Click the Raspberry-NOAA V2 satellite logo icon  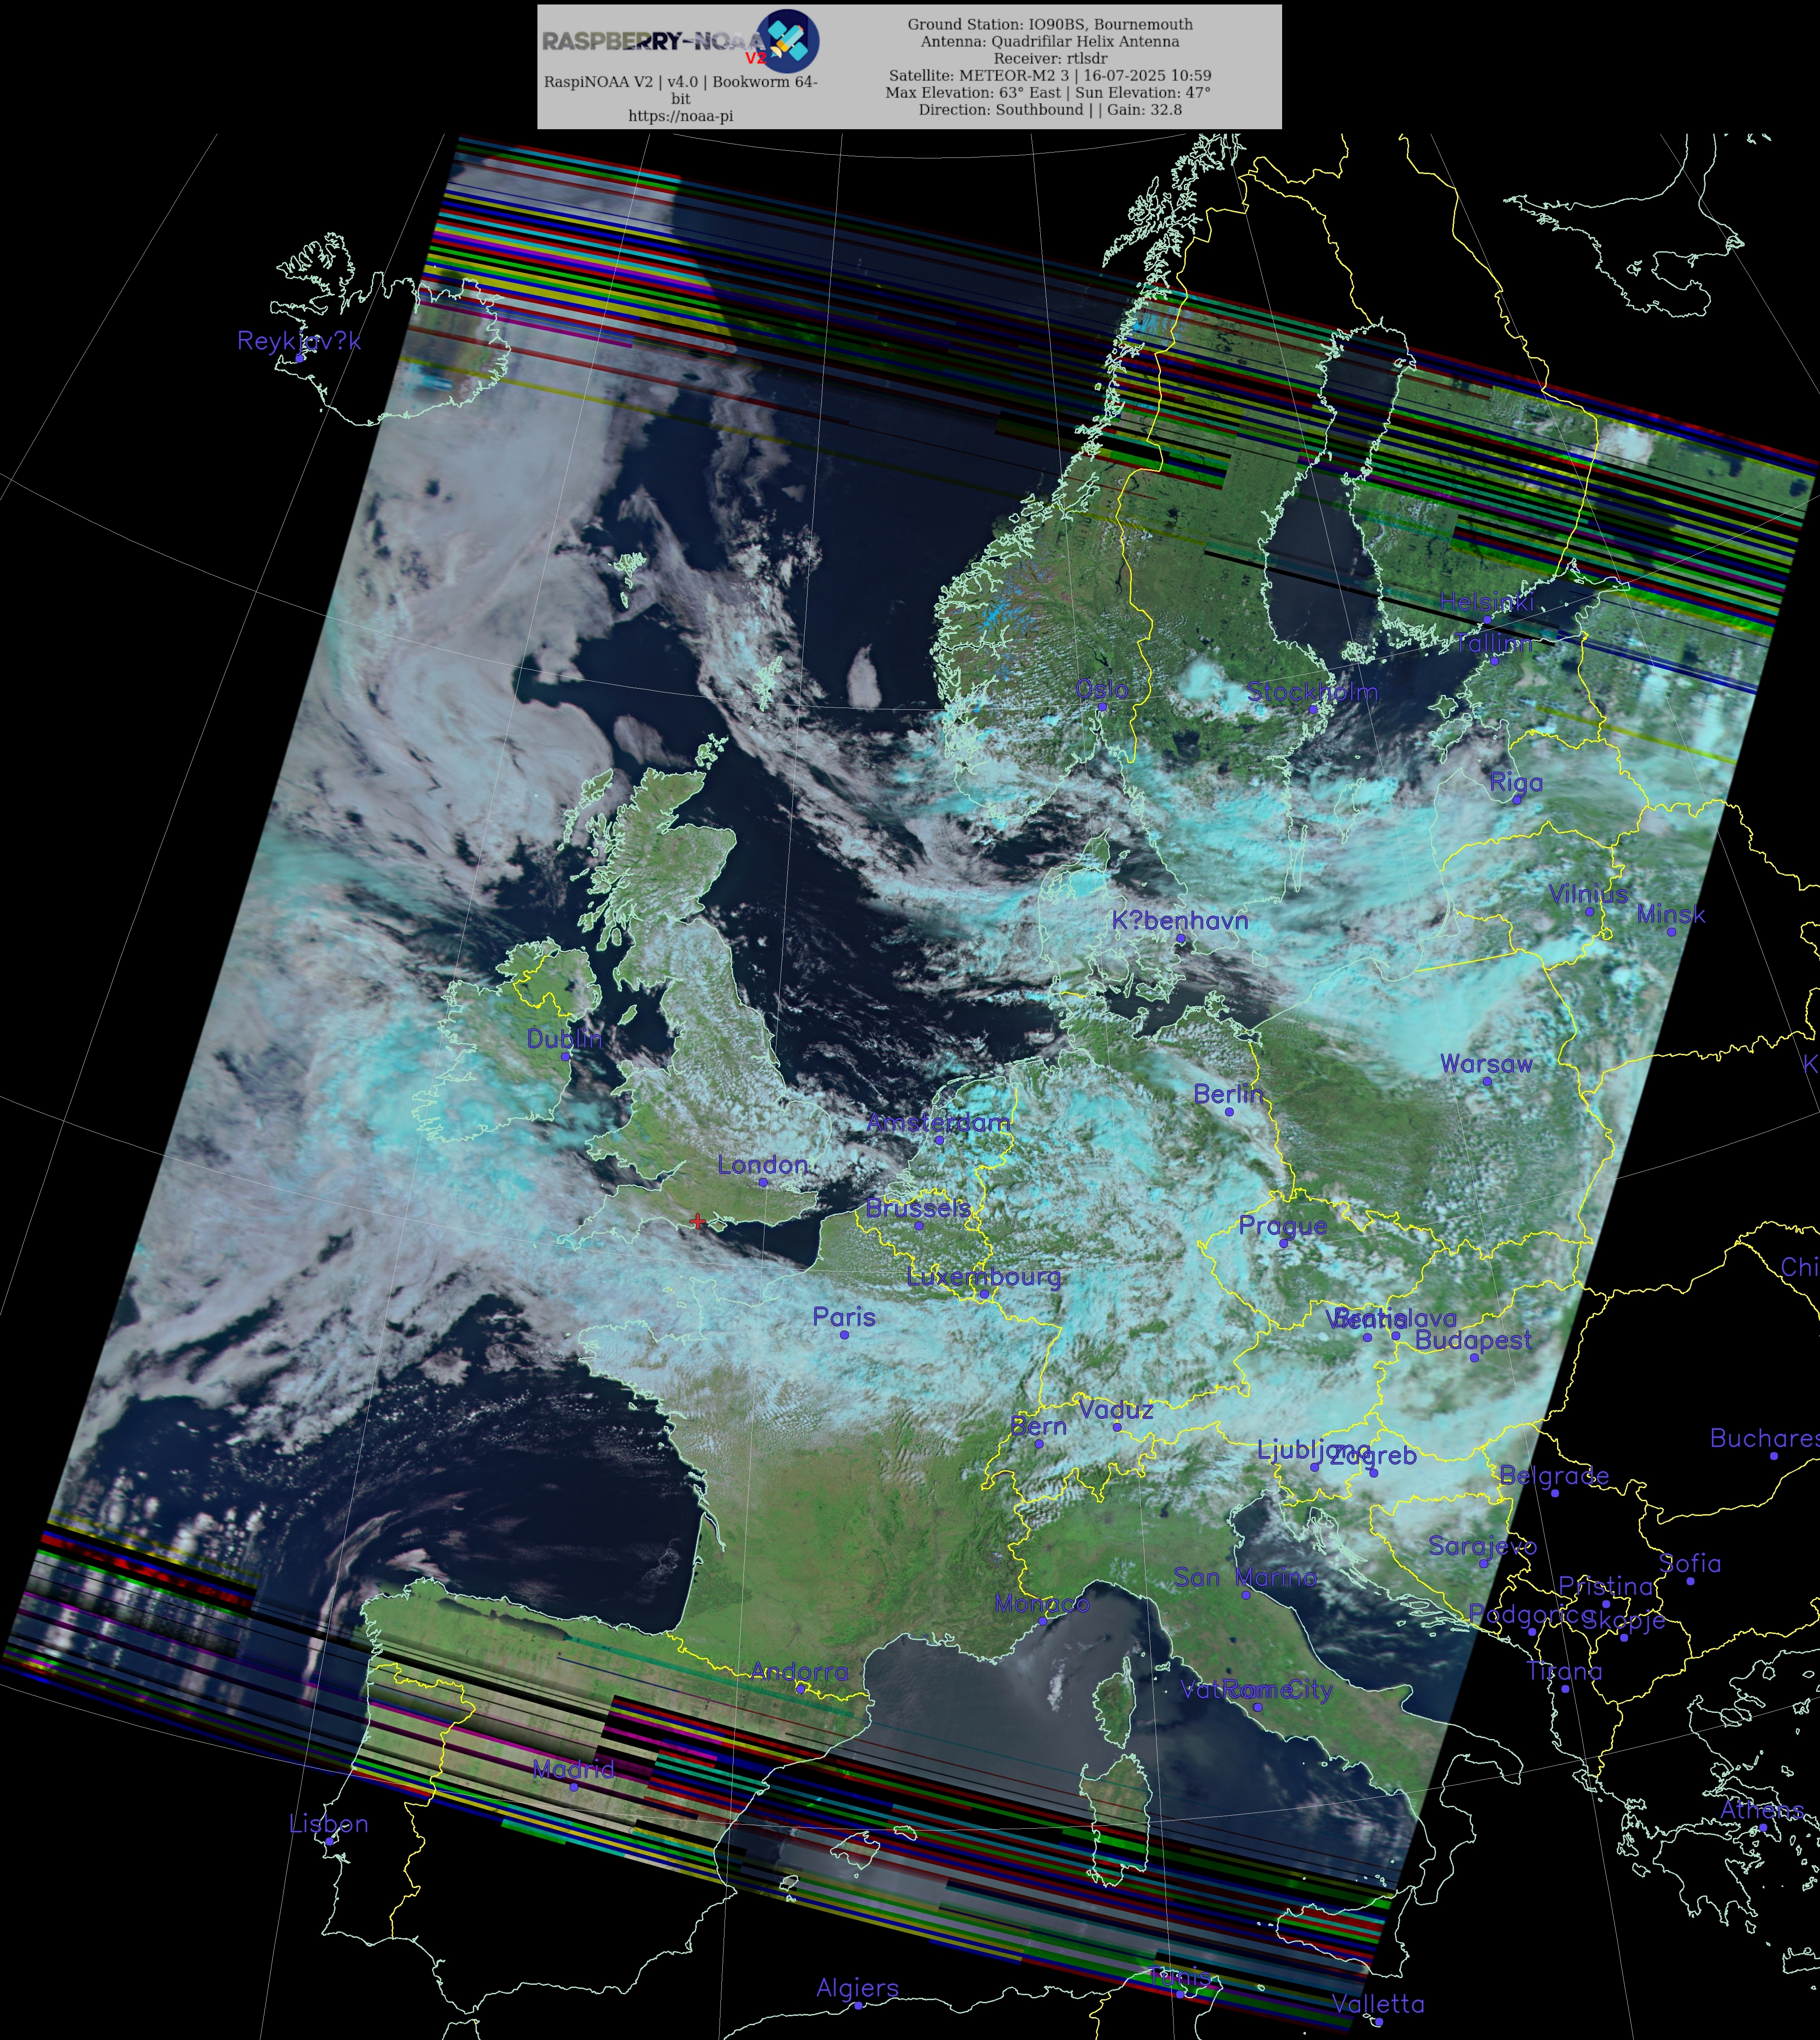pos(788,41)
